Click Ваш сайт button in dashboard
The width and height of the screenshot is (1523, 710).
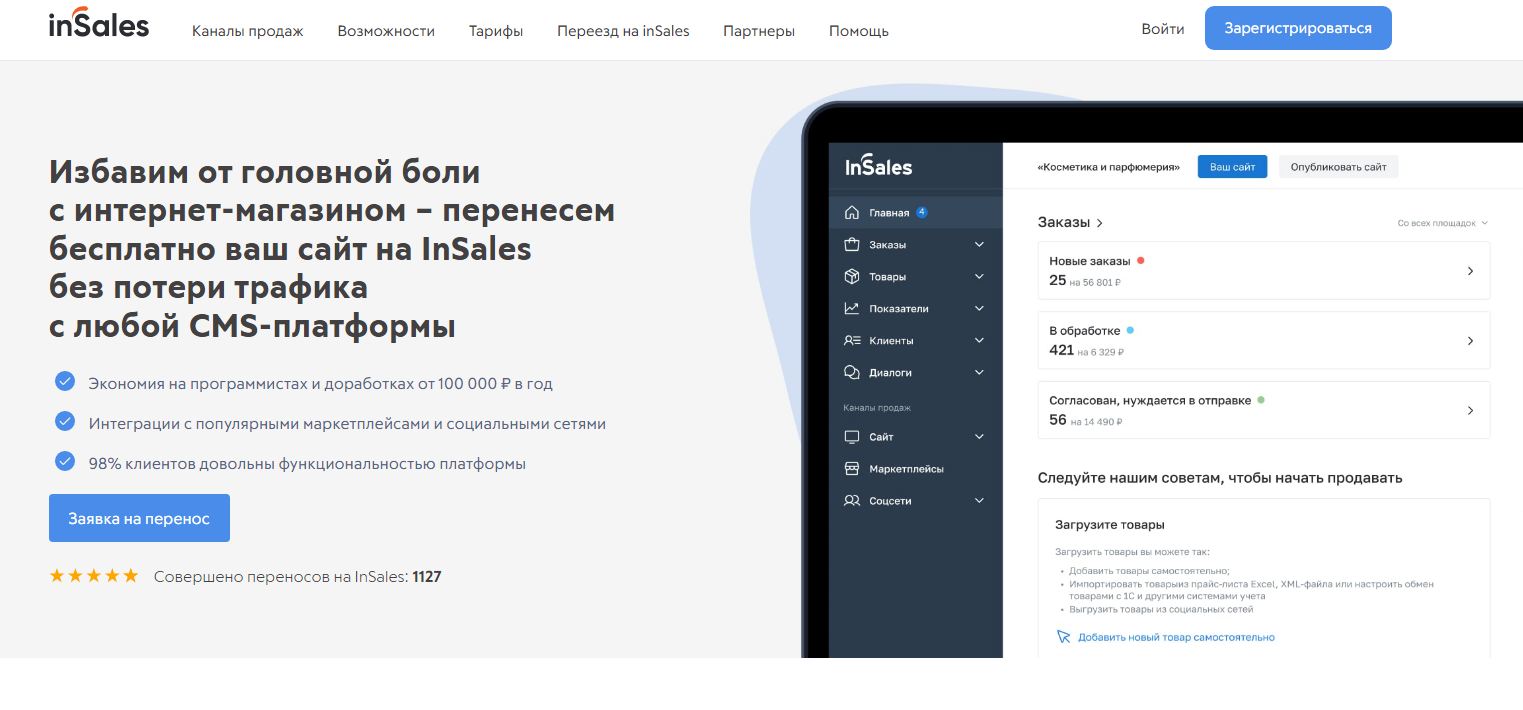click(1232, 167)
